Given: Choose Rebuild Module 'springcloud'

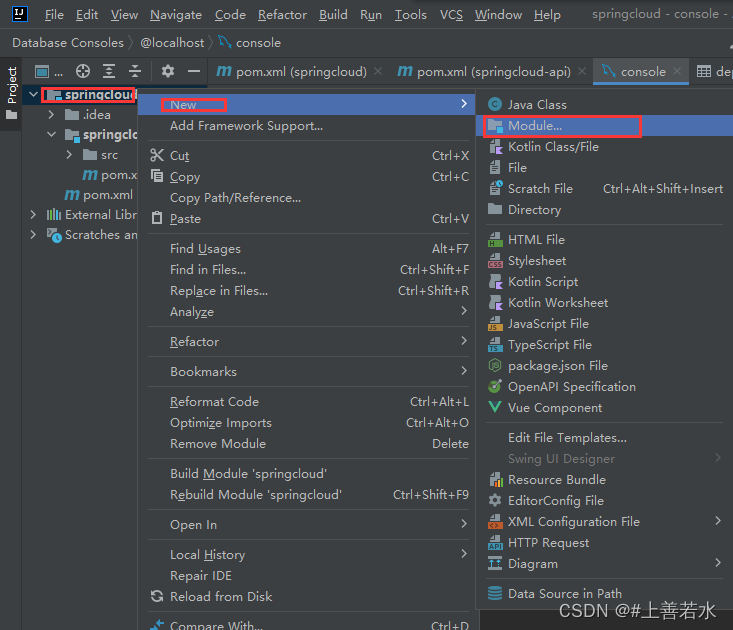Looking at the screenshot, I should [307, 494].
